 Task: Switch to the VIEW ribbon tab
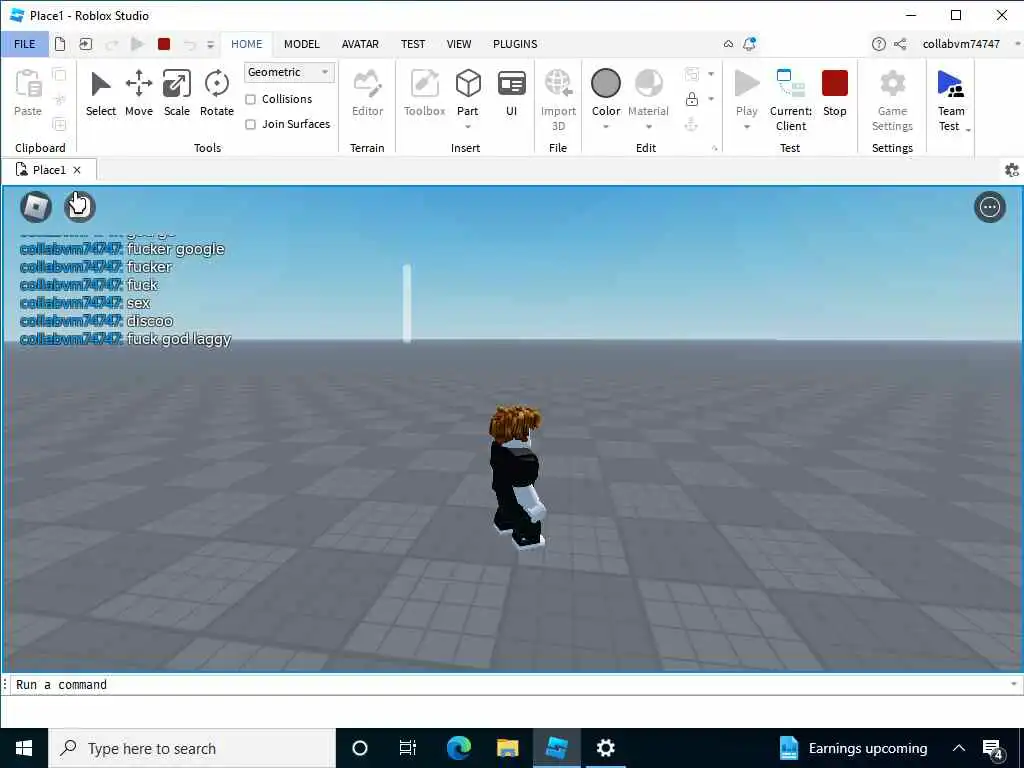pyautogui.click(x=458, y=44)
